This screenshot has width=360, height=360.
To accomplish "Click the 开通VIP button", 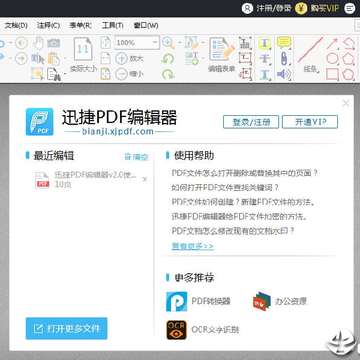I will (x=310, y=122).
